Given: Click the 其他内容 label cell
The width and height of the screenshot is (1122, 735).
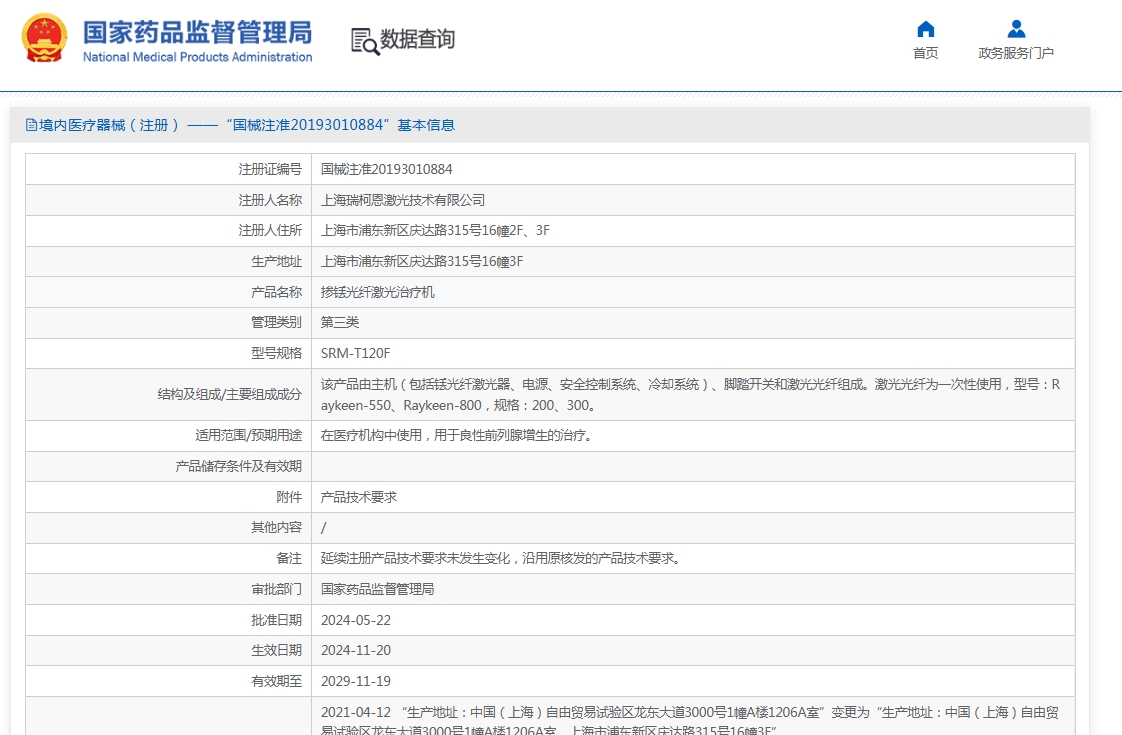Looking at the screenshot, I should point(169,527).
